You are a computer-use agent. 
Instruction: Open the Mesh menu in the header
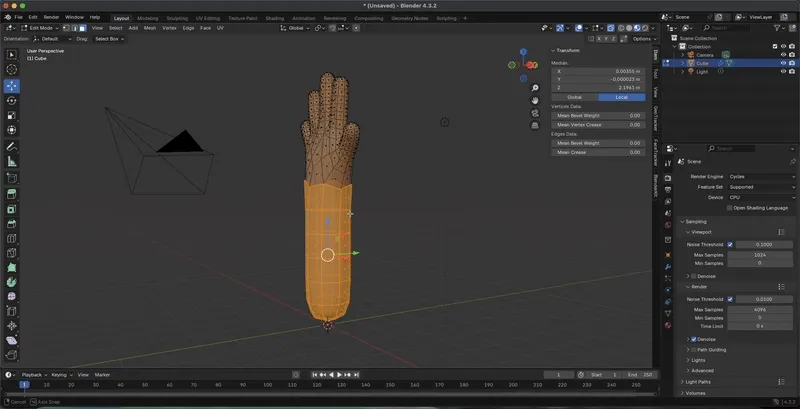click(x=150, y=28)
